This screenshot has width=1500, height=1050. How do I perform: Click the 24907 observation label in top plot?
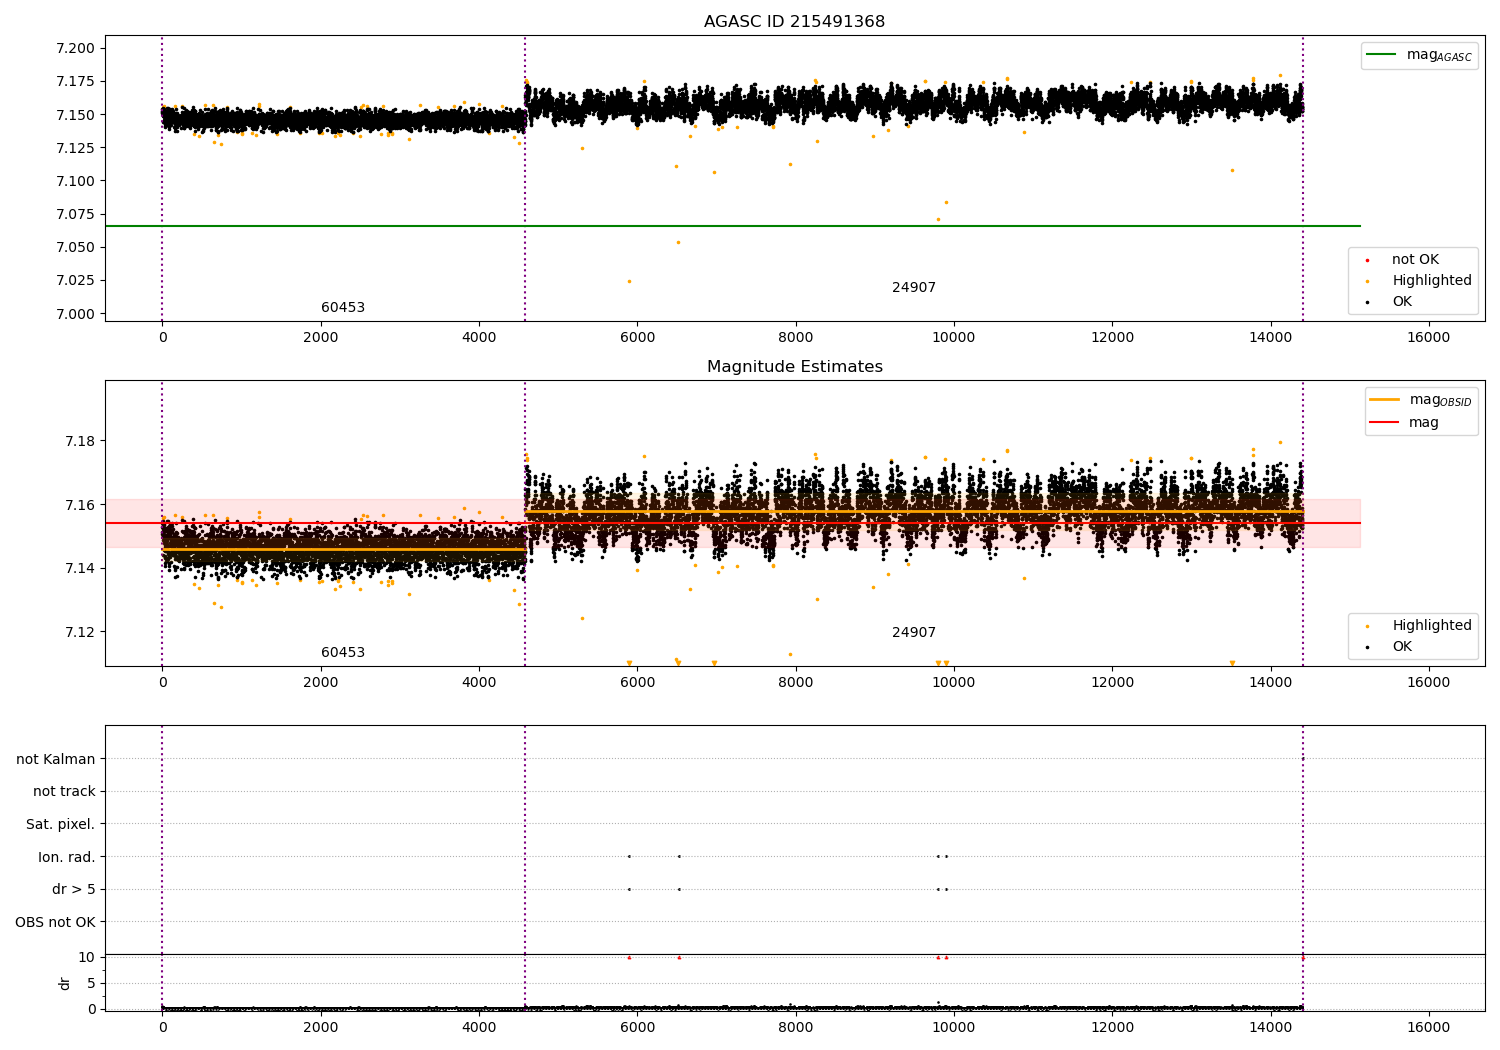(913, 288)
